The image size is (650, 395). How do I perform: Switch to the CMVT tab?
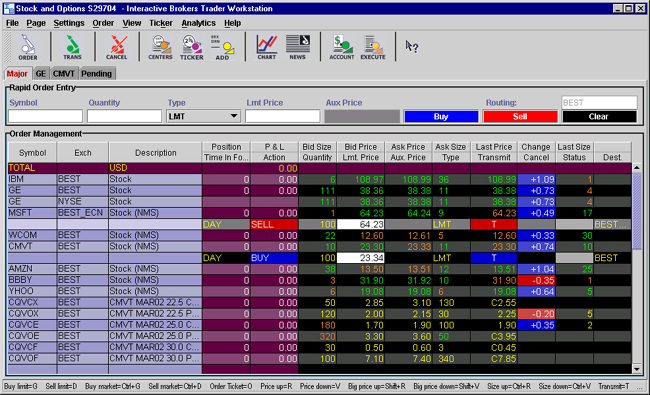[64, 74]
